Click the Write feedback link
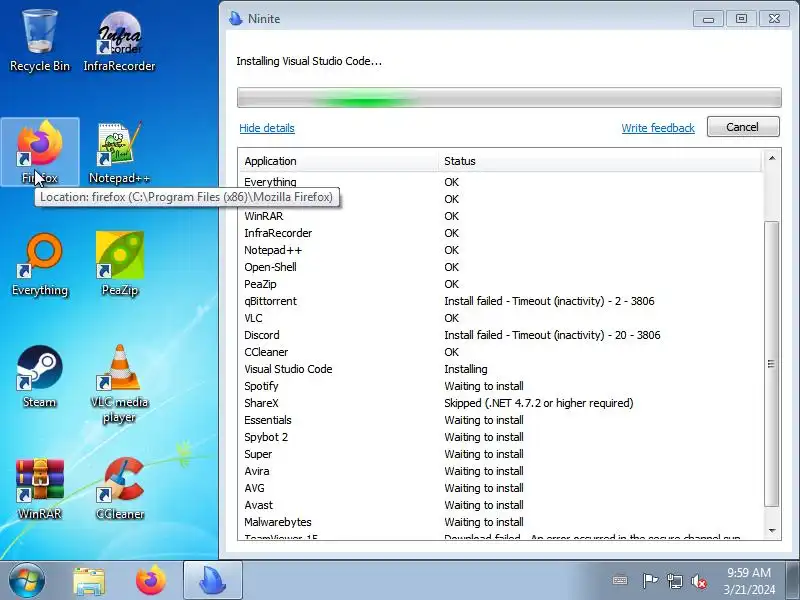Screen dimensions: 800x600 (658, 128)
